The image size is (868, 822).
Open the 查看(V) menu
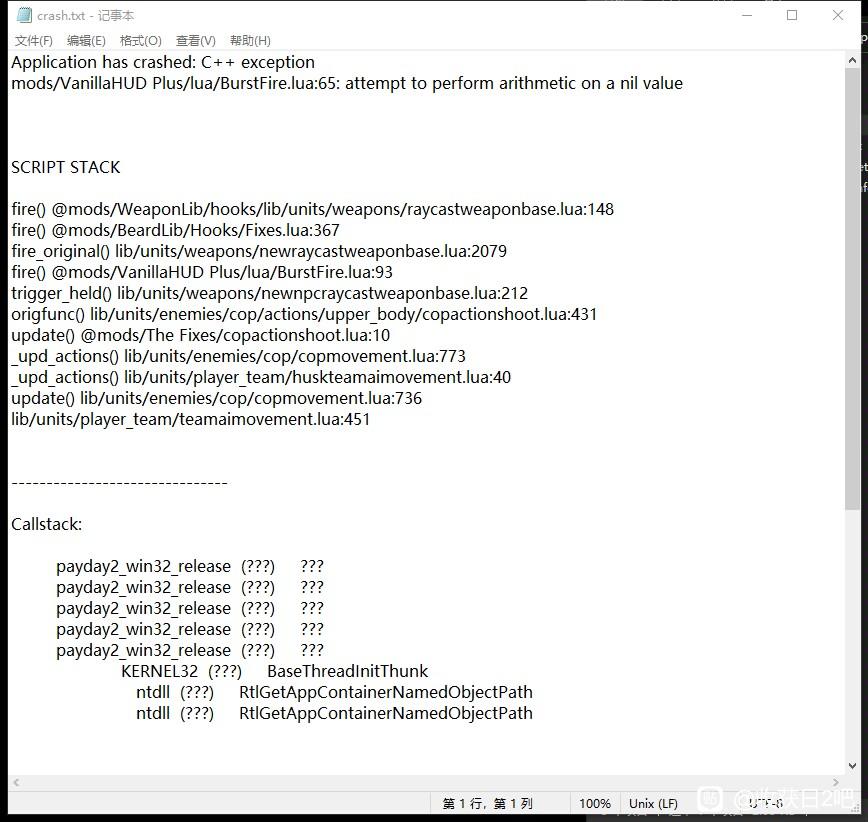pos(195,40)
